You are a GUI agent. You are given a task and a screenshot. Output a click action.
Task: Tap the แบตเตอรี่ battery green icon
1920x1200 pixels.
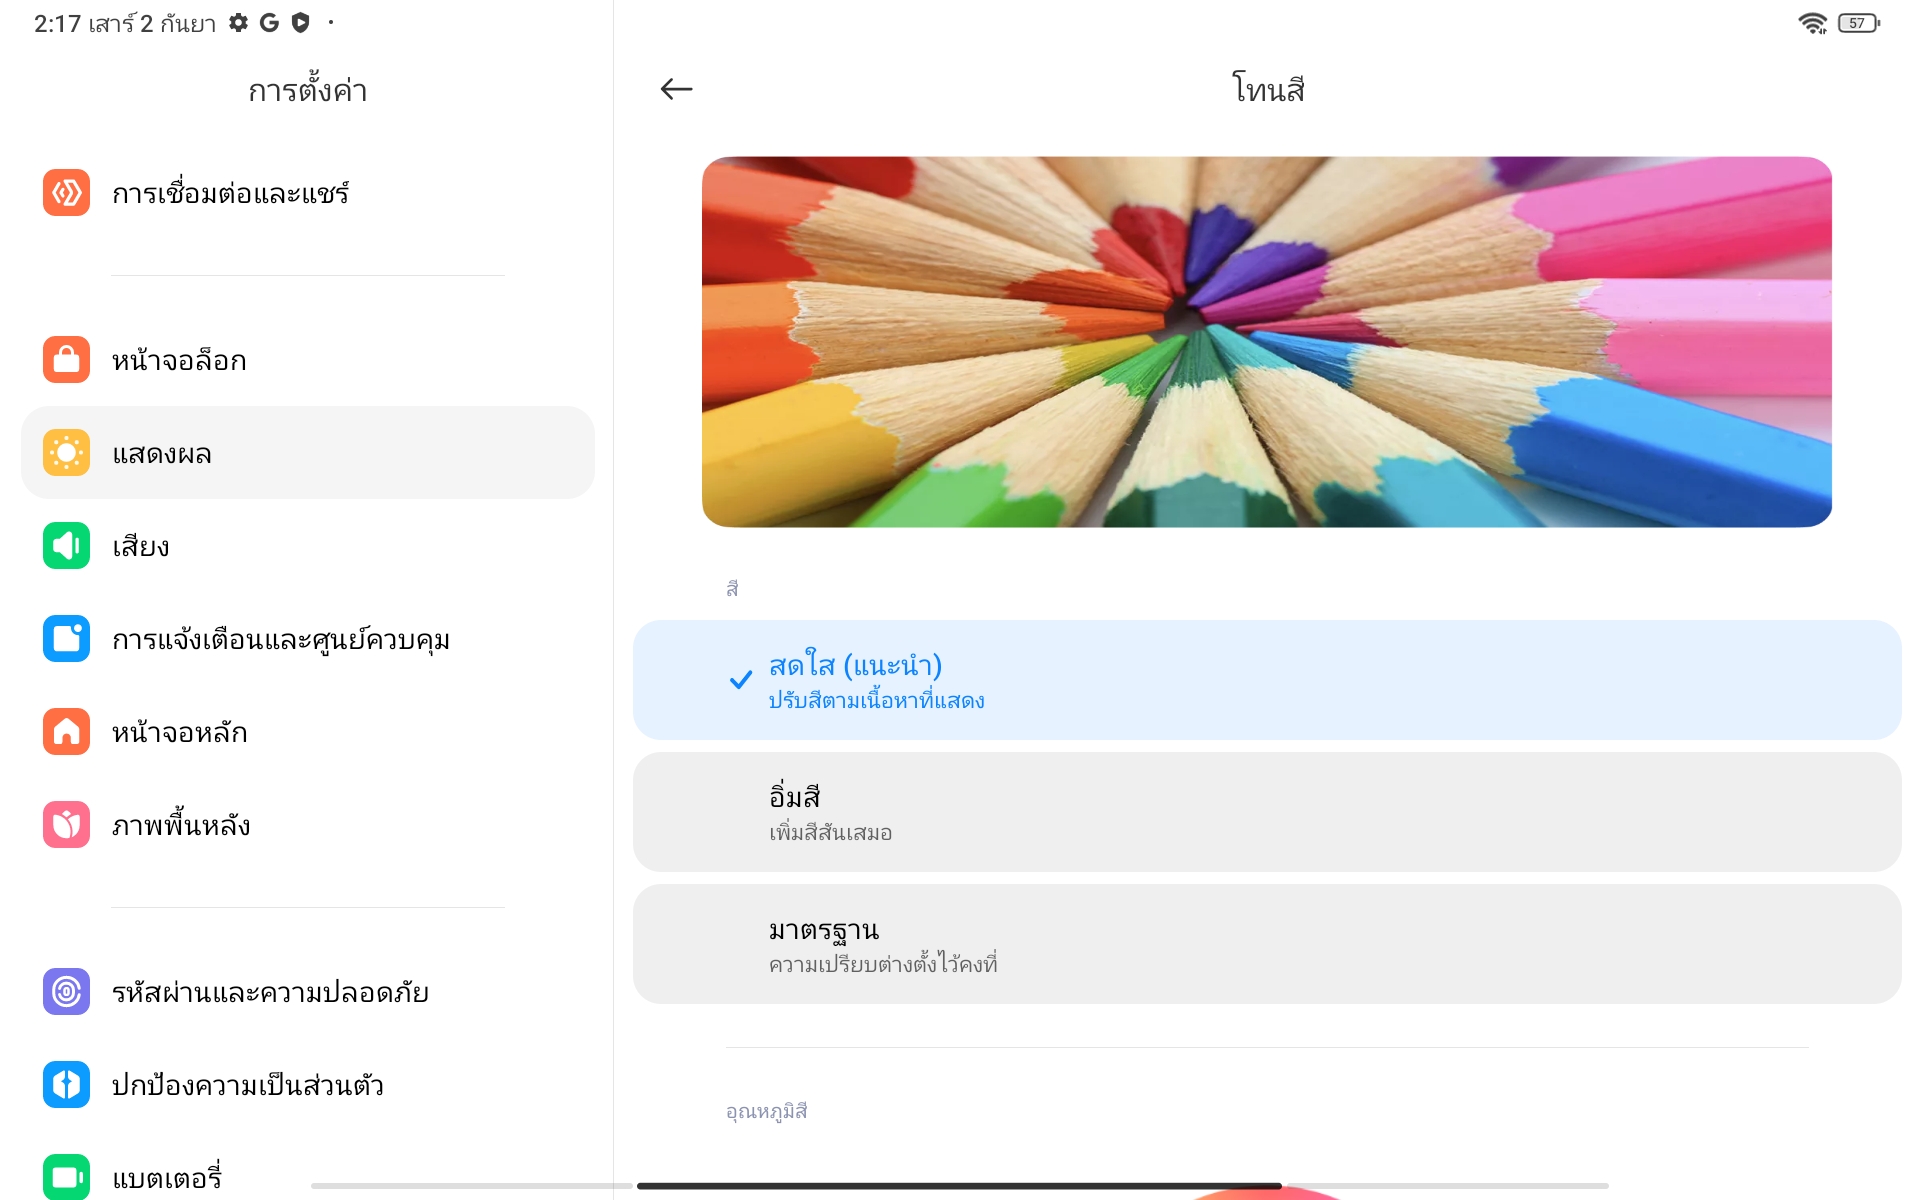click(x=67, y=1177)
